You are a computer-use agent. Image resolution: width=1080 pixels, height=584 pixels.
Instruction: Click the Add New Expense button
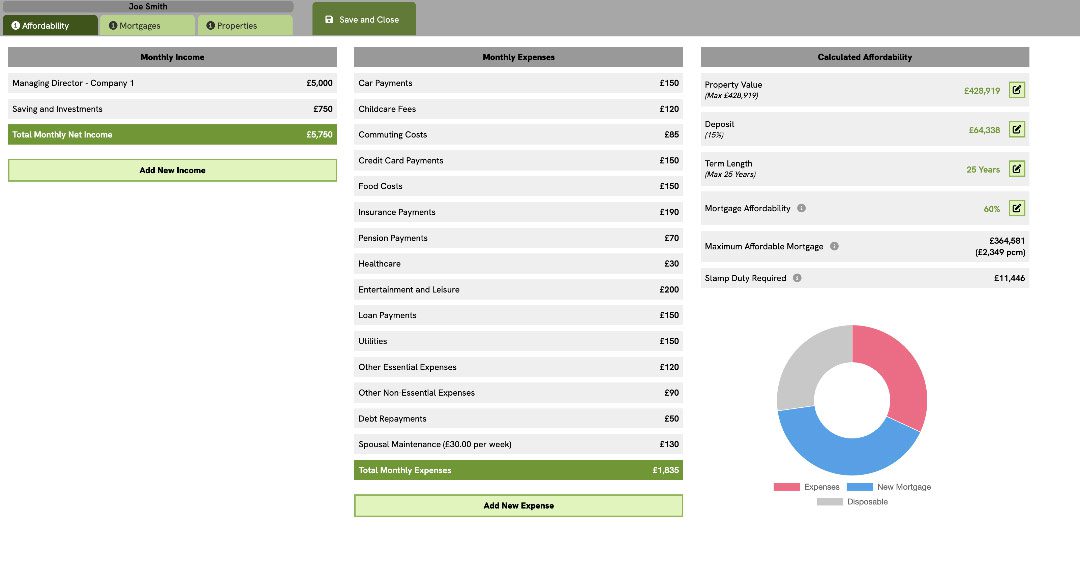(518, 505)
